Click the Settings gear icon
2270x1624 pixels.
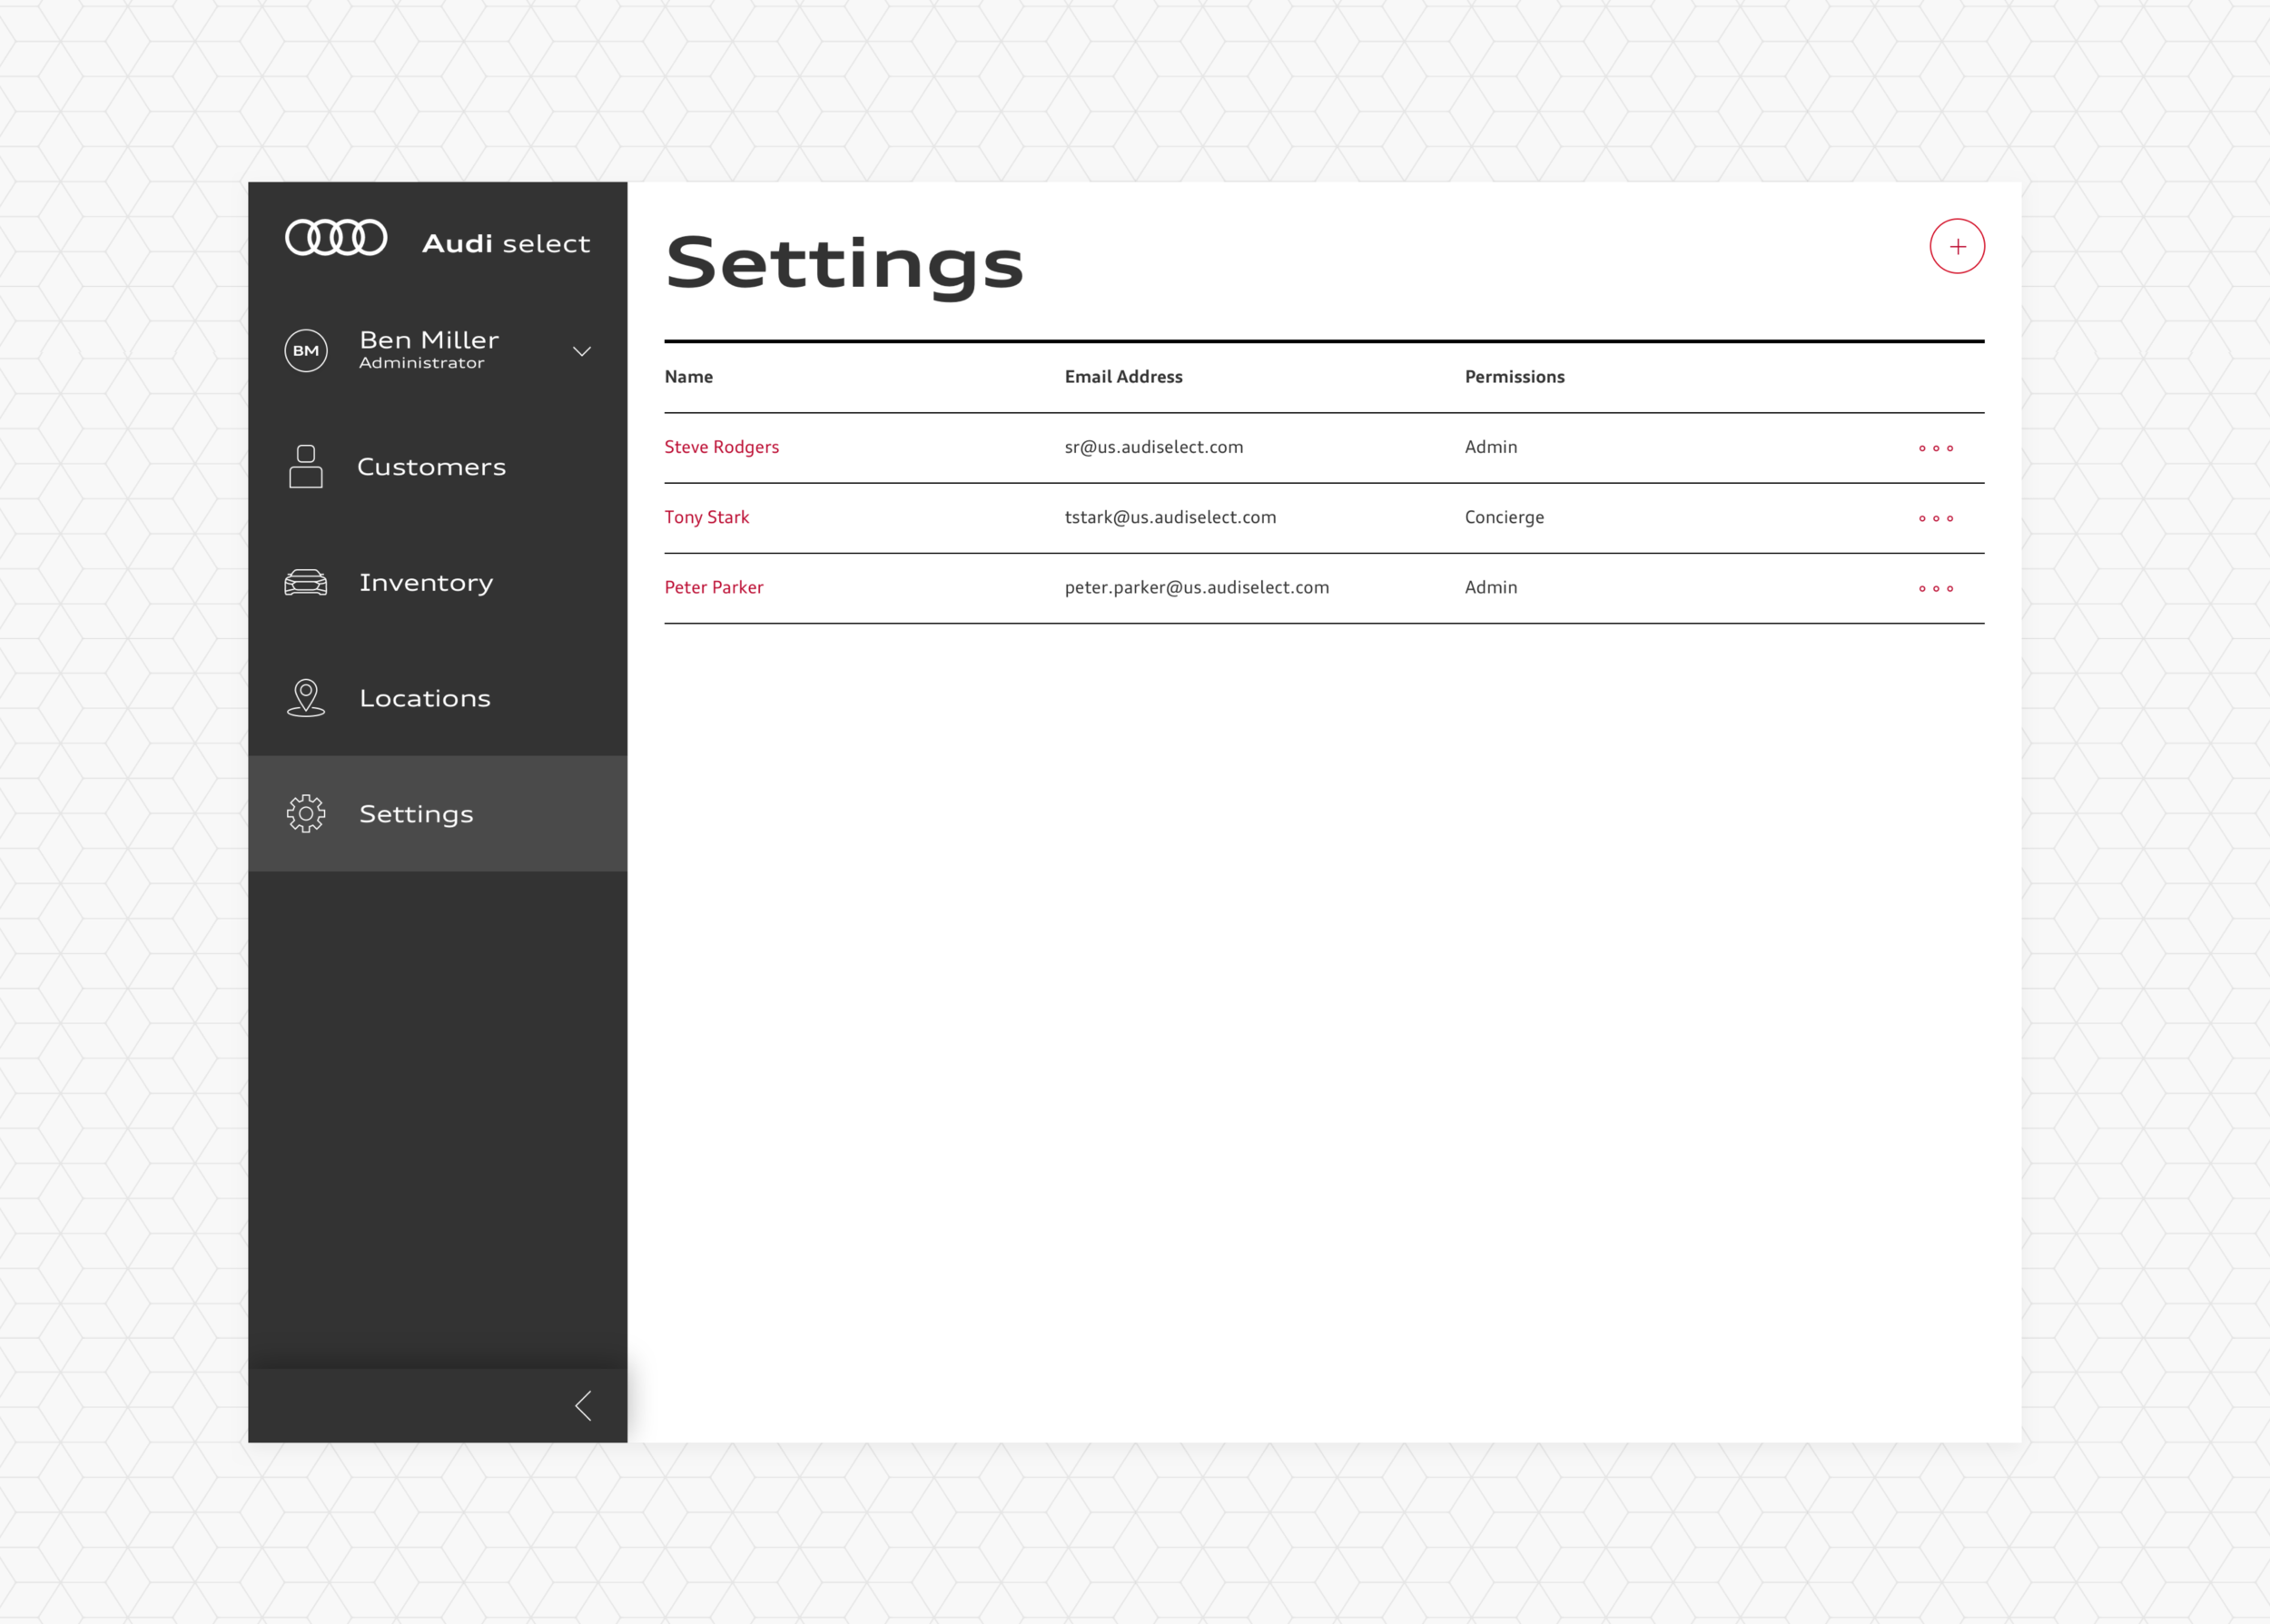[306, 814]
